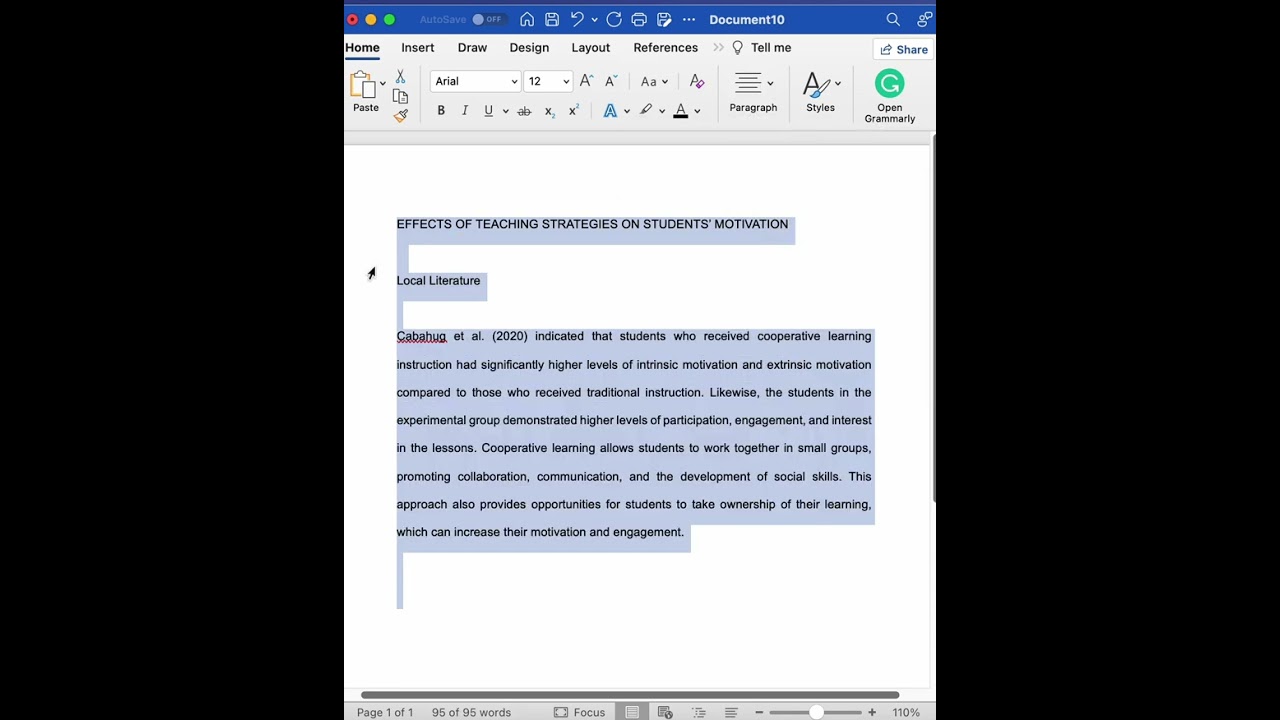Open the collaboration people icon
Image resolution: width=1280 pixels, height=720 pixels.
(925, 19)
